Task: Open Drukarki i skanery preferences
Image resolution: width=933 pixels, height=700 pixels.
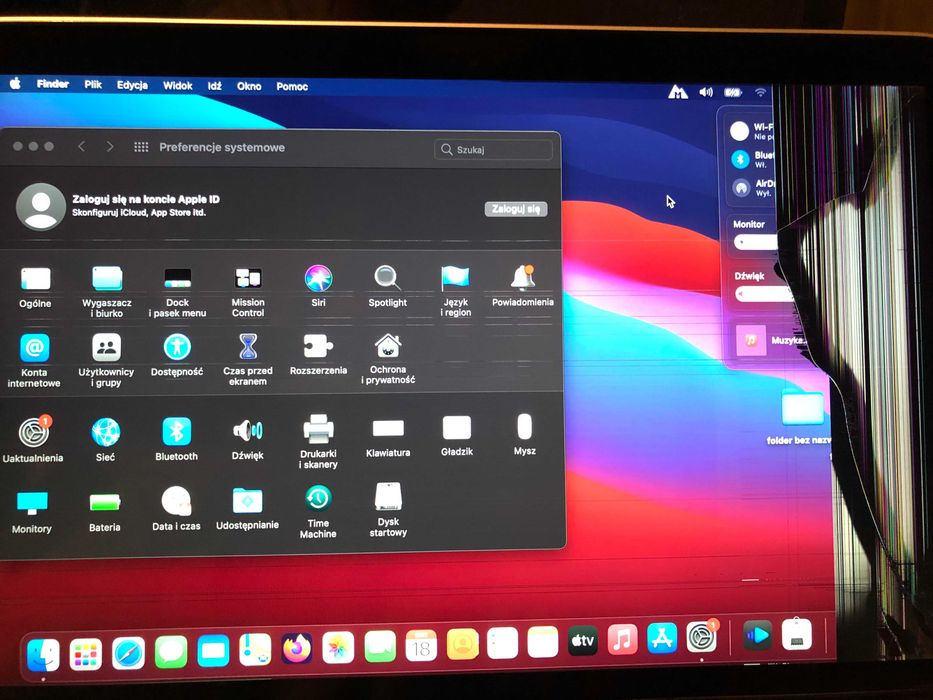Action: (318, 429)
